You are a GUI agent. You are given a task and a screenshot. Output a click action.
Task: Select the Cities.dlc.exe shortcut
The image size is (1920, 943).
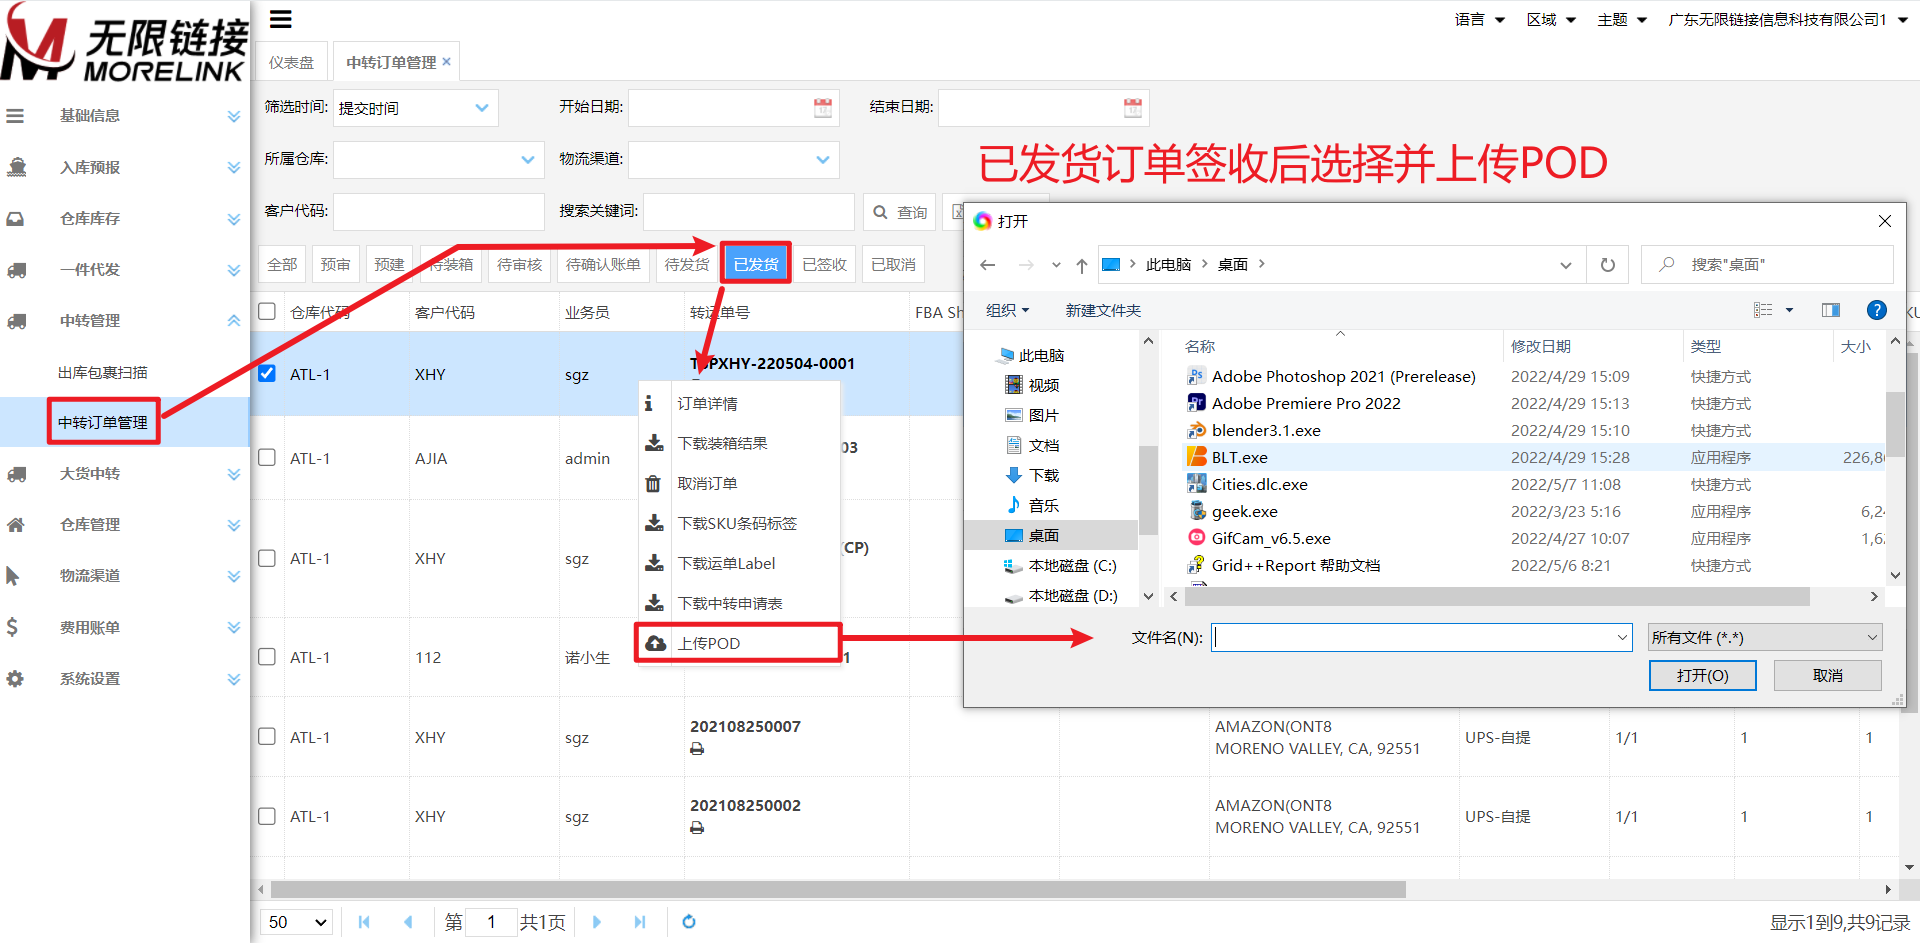(1260, 484)
